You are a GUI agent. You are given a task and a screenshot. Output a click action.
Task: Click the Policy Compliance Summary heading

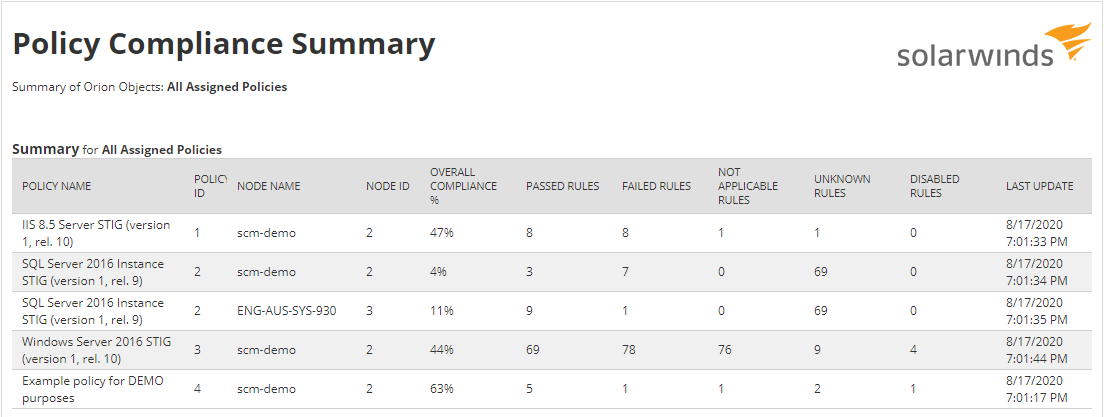tap(224, 44)
